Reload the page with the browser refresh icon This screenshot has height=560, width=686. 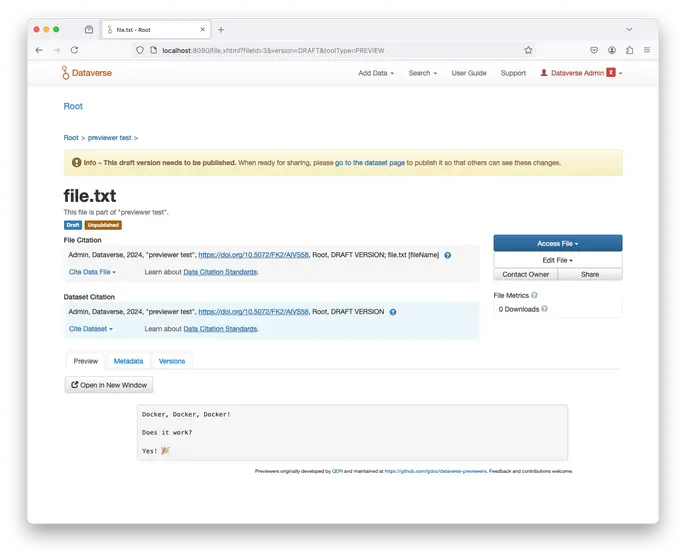click(74, 50)
